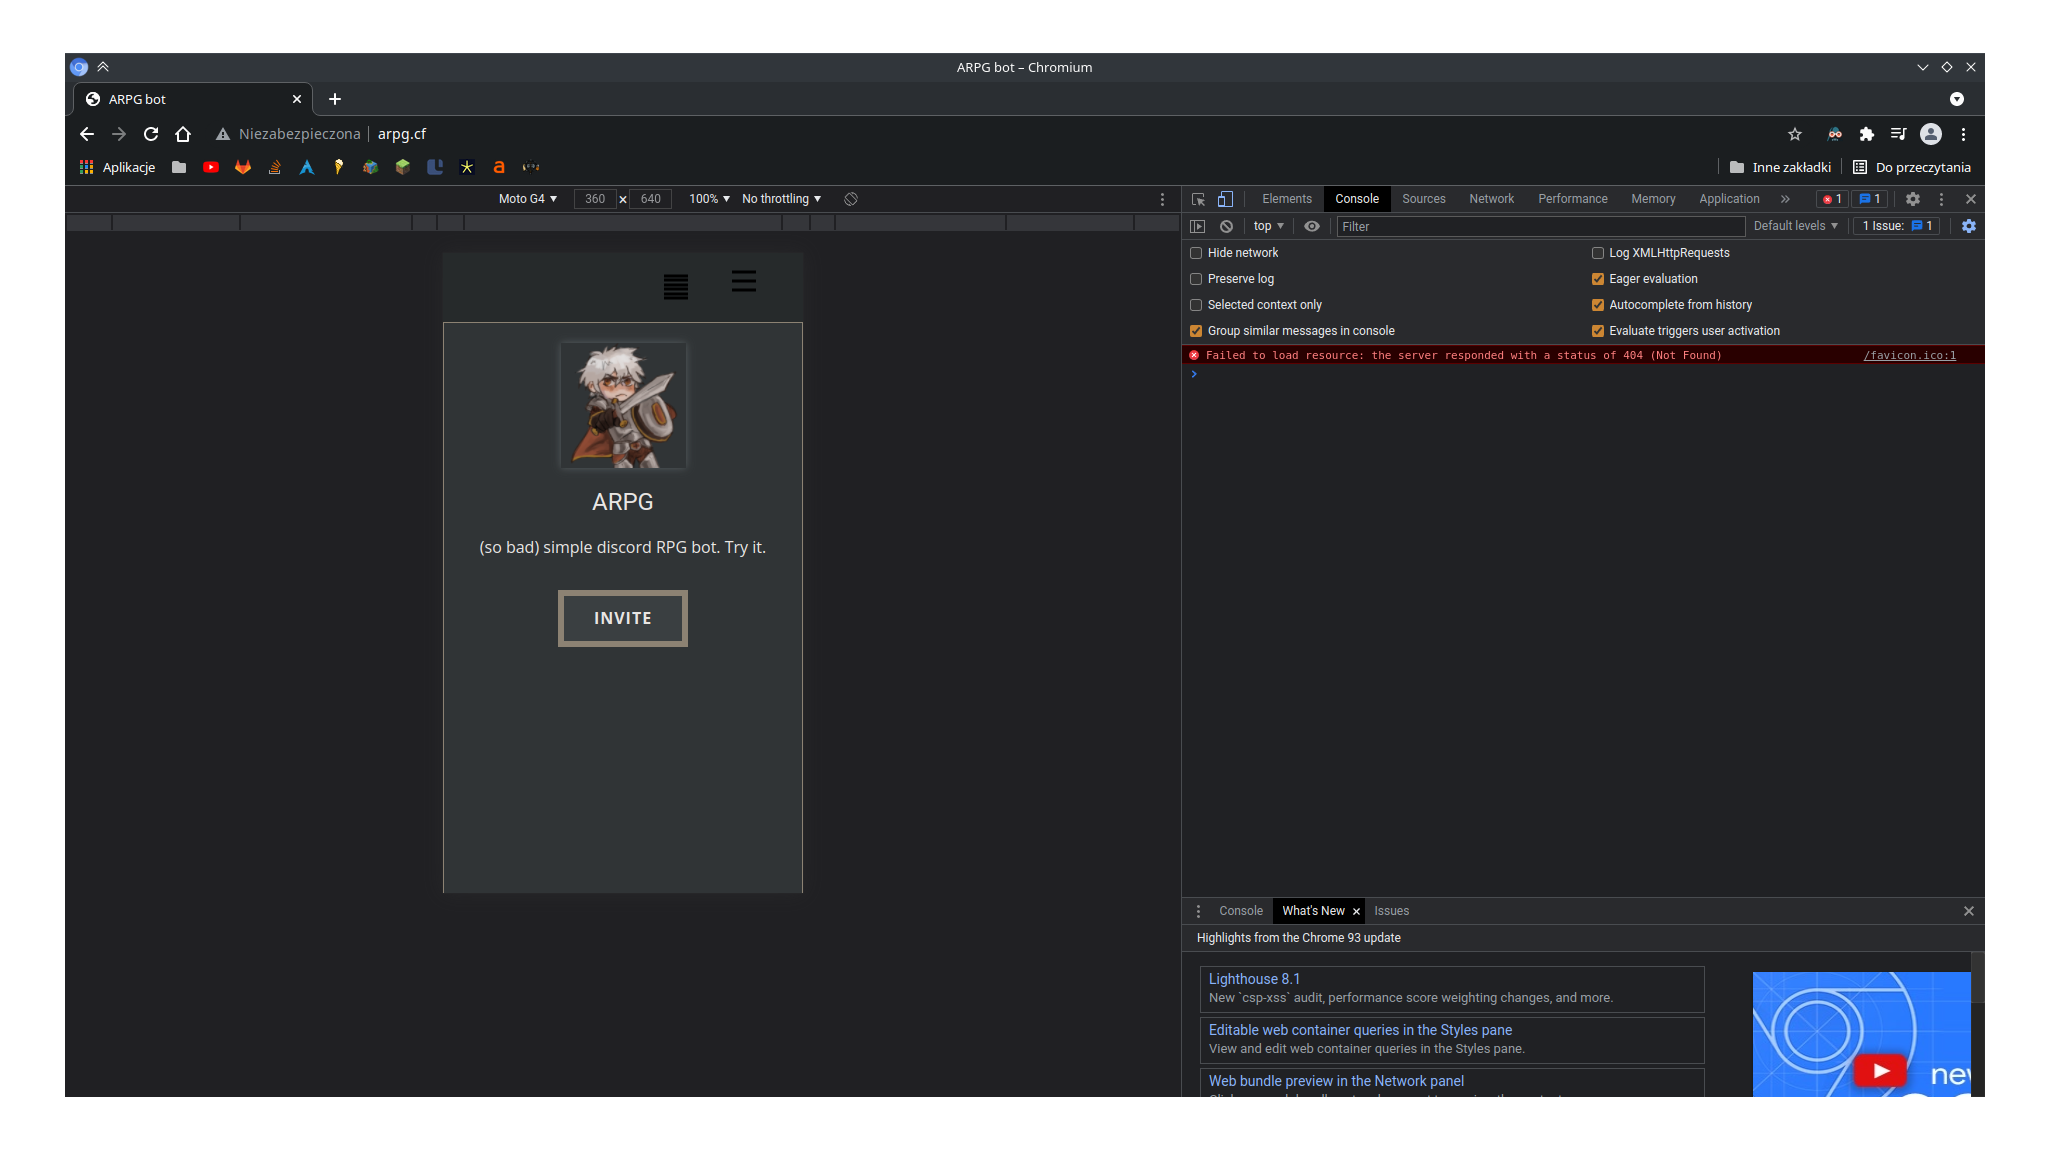
Task: Click the inspect element picker icon
Action: click(x=1198, y=199)
